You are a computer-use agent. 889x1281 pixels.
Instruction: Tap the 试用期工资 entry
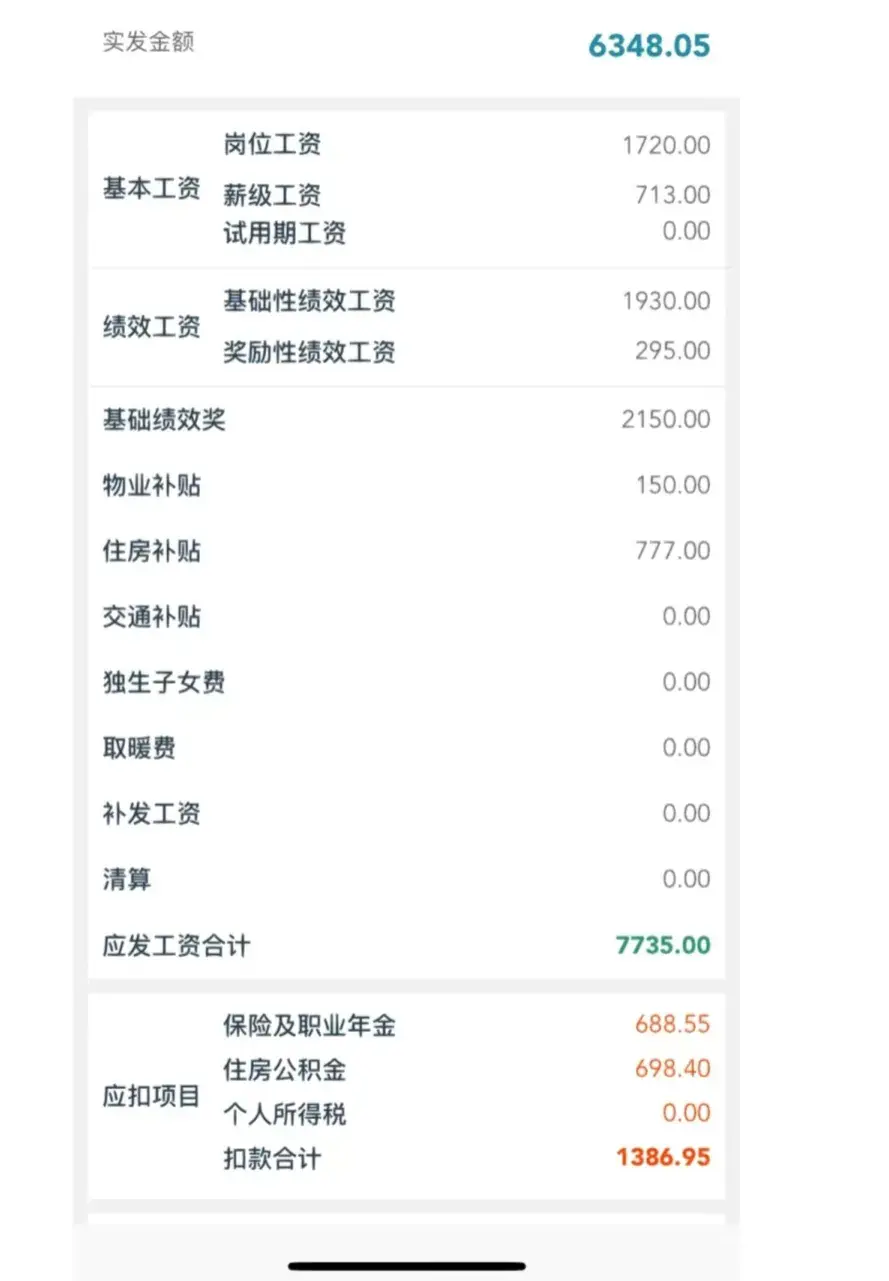[x=466, y=233]
